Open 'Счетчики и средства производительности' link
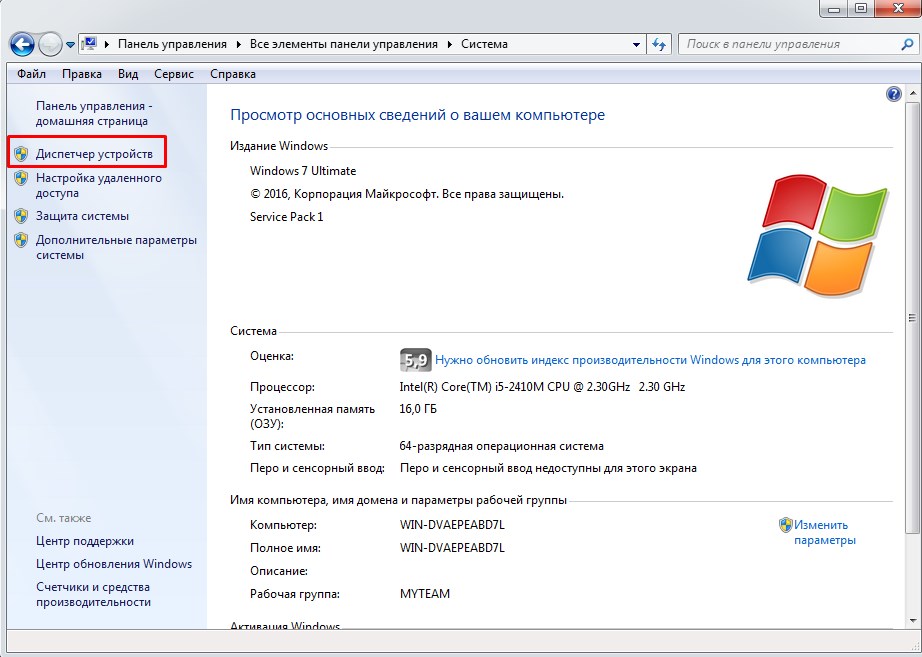 point(93,595)
